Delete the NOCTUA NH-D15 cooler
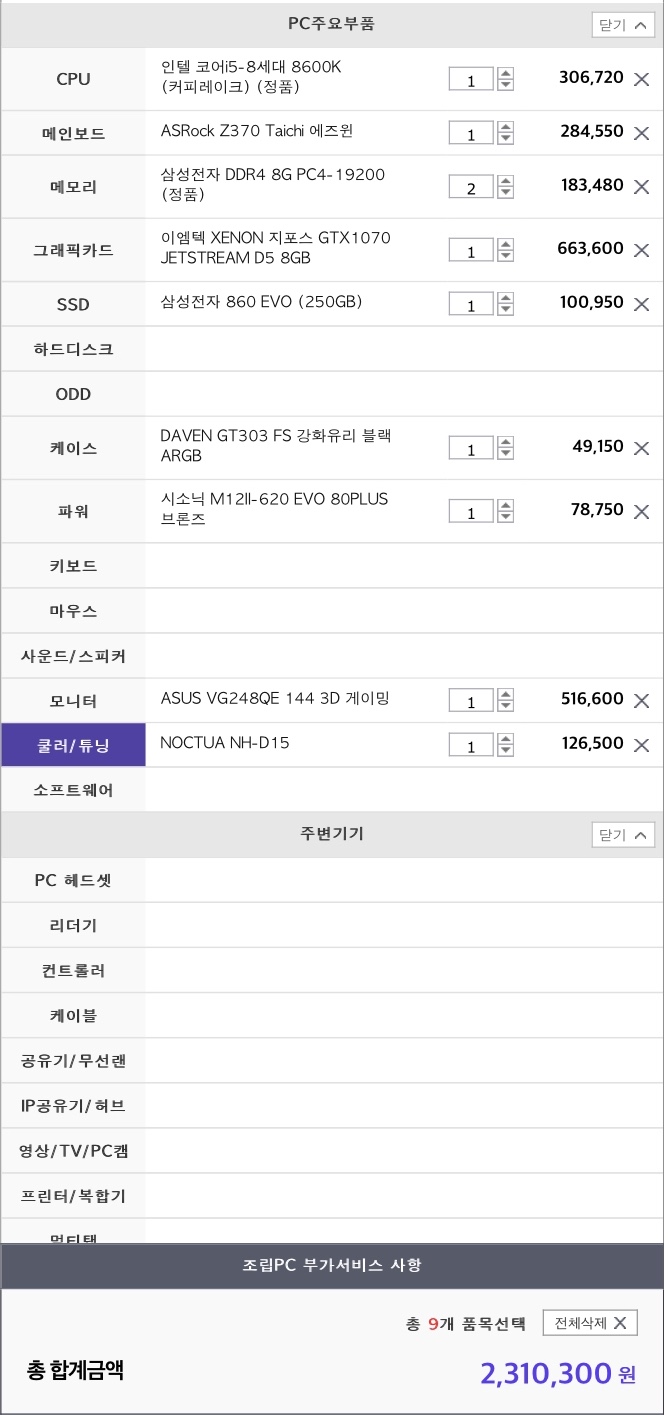This screenshot has height=1415, width=668. coord(642,745)
